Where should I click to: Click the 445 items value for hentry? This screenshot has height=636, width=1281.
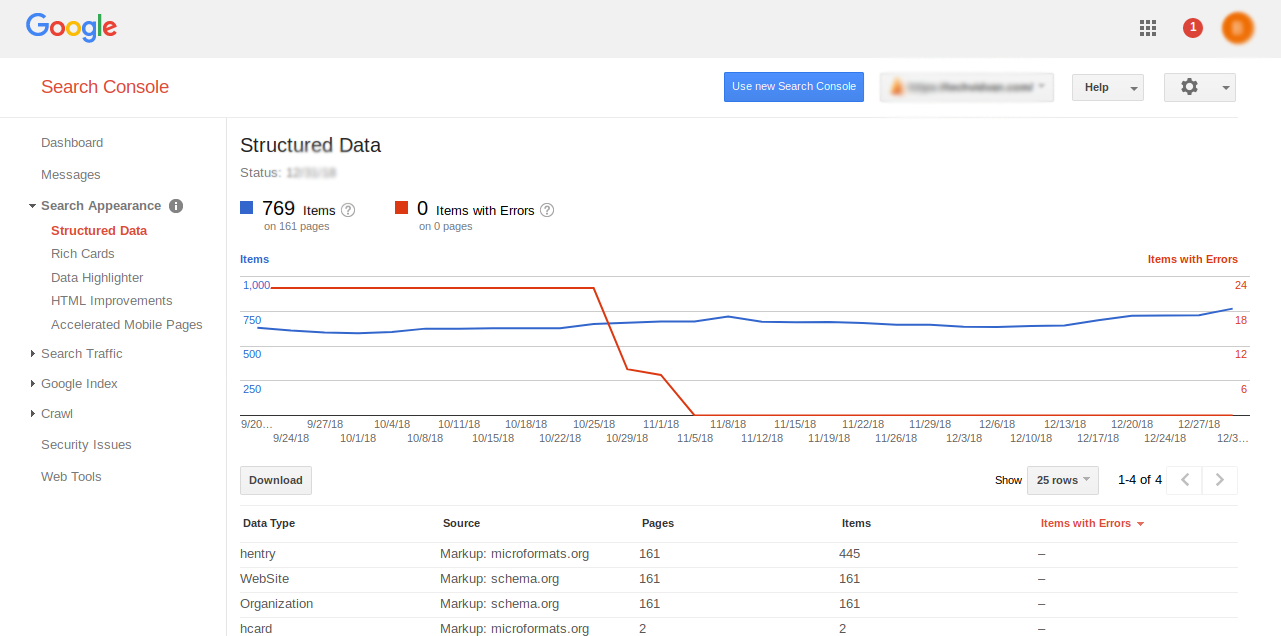tap(850, 554)
